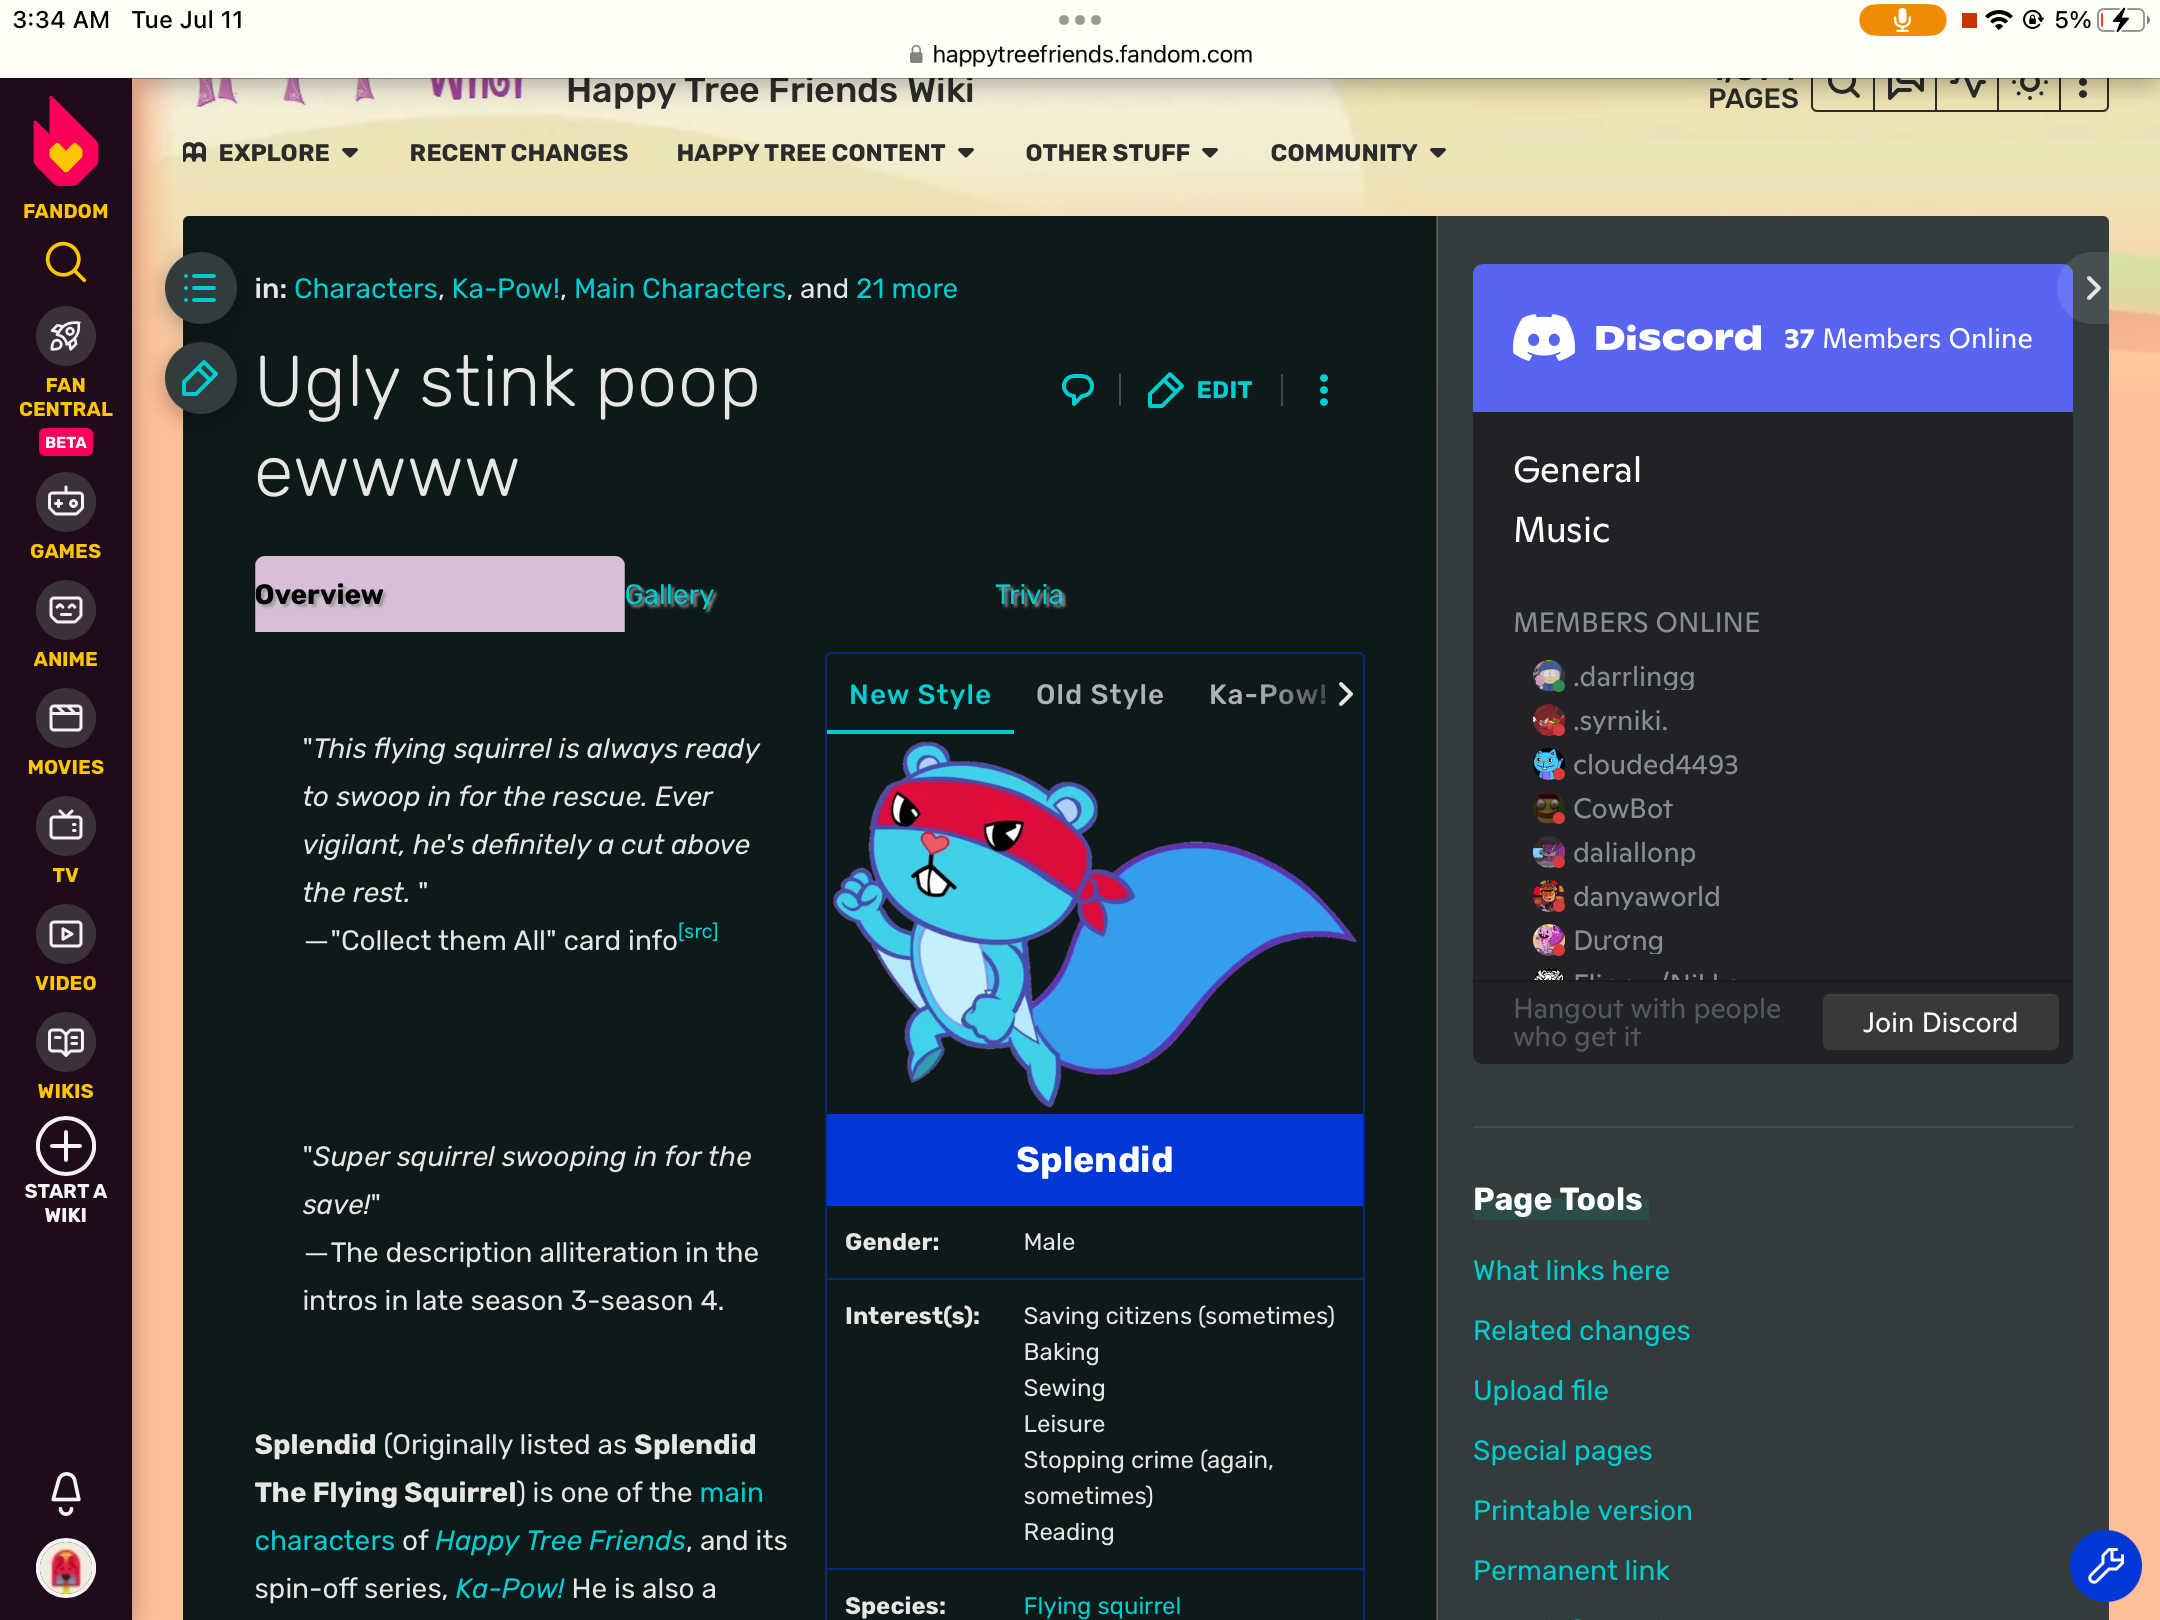The width and height of the screenshot is (2160, 1620).
Task: Open the wiki search magnifier icon
Action: click(x=1843, y=90)
